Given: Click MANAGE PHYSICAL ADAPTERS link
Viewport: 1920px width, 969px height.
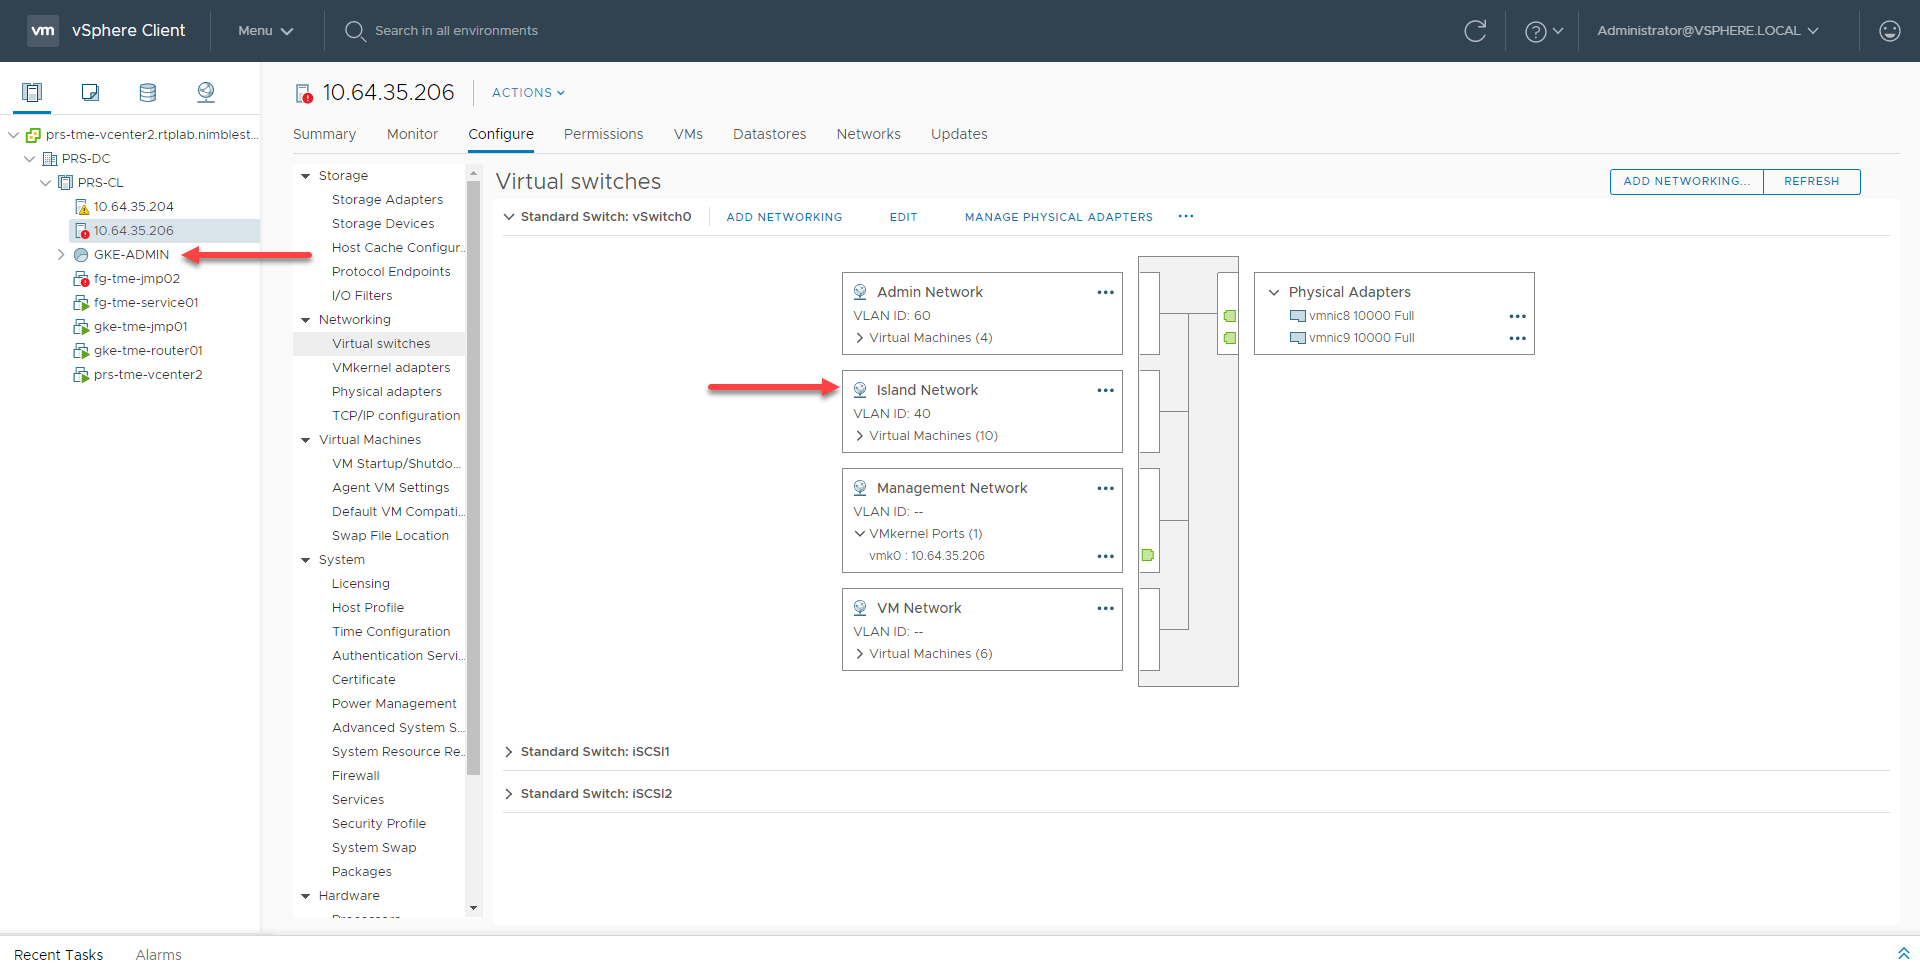Looking at the screenshot, I should tap(1058, 217).
